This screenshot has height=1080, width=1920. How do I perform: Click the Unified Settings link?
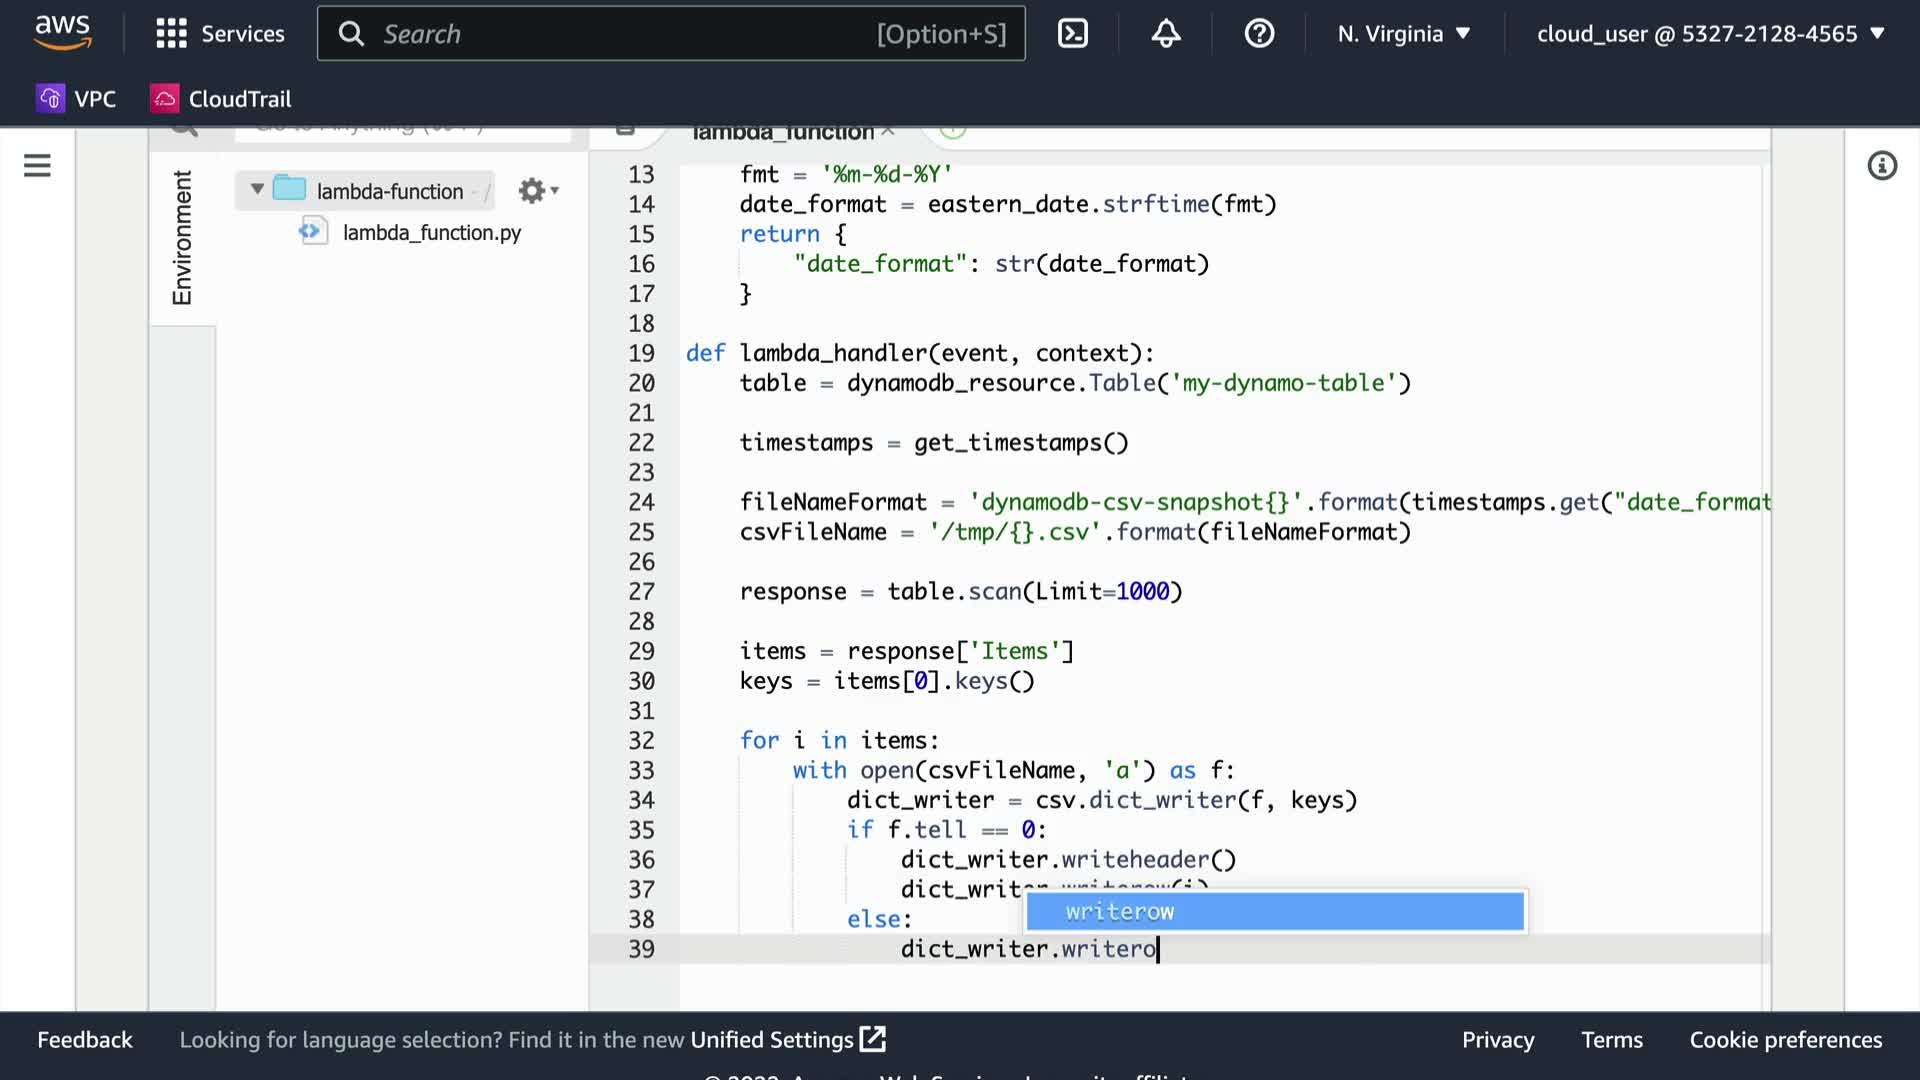(x=787, y=1040)
